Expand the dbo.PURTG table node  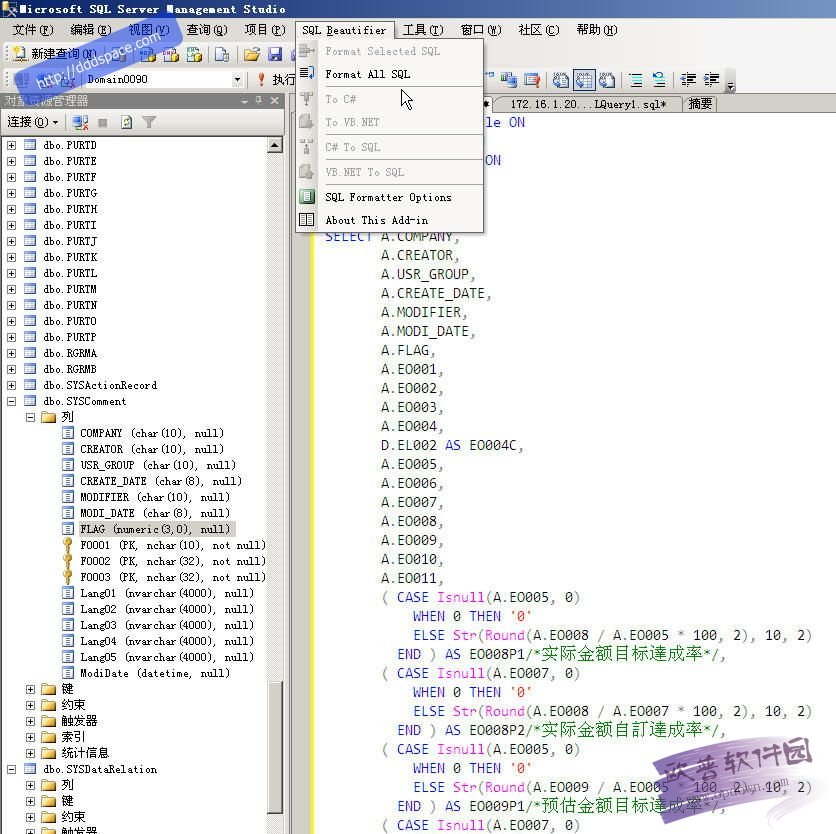11,193
